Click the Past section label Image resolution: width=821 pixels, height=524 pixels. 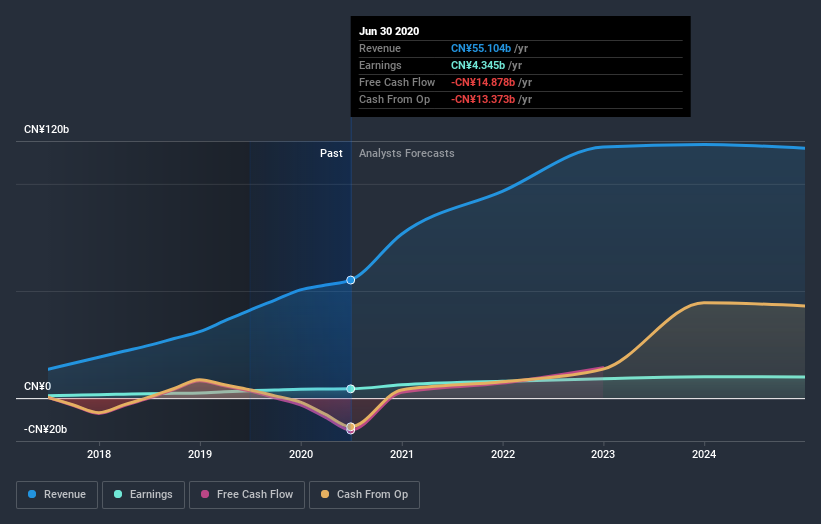coord(331,153)
